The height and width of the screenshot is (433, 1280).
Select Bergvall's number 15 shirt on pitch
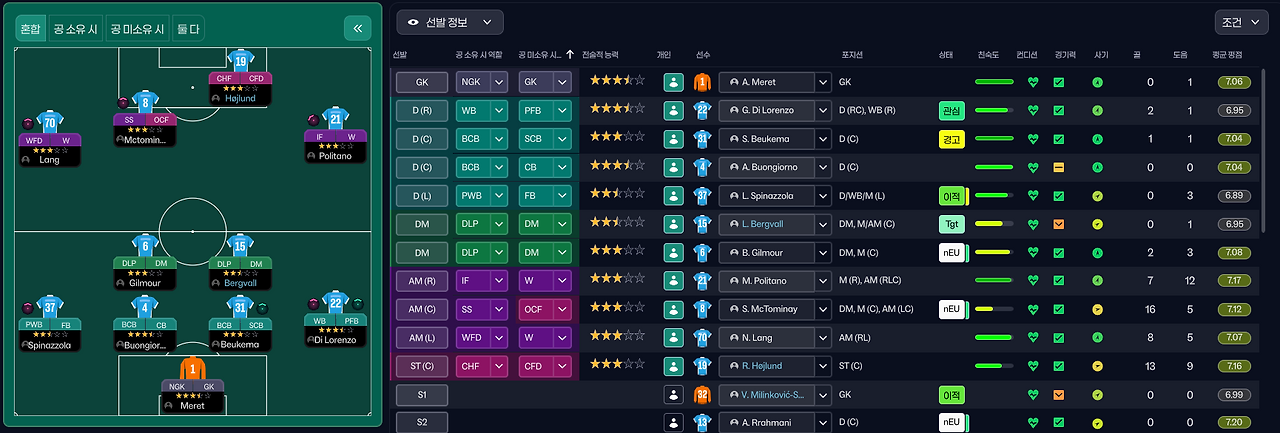(240, 246)
